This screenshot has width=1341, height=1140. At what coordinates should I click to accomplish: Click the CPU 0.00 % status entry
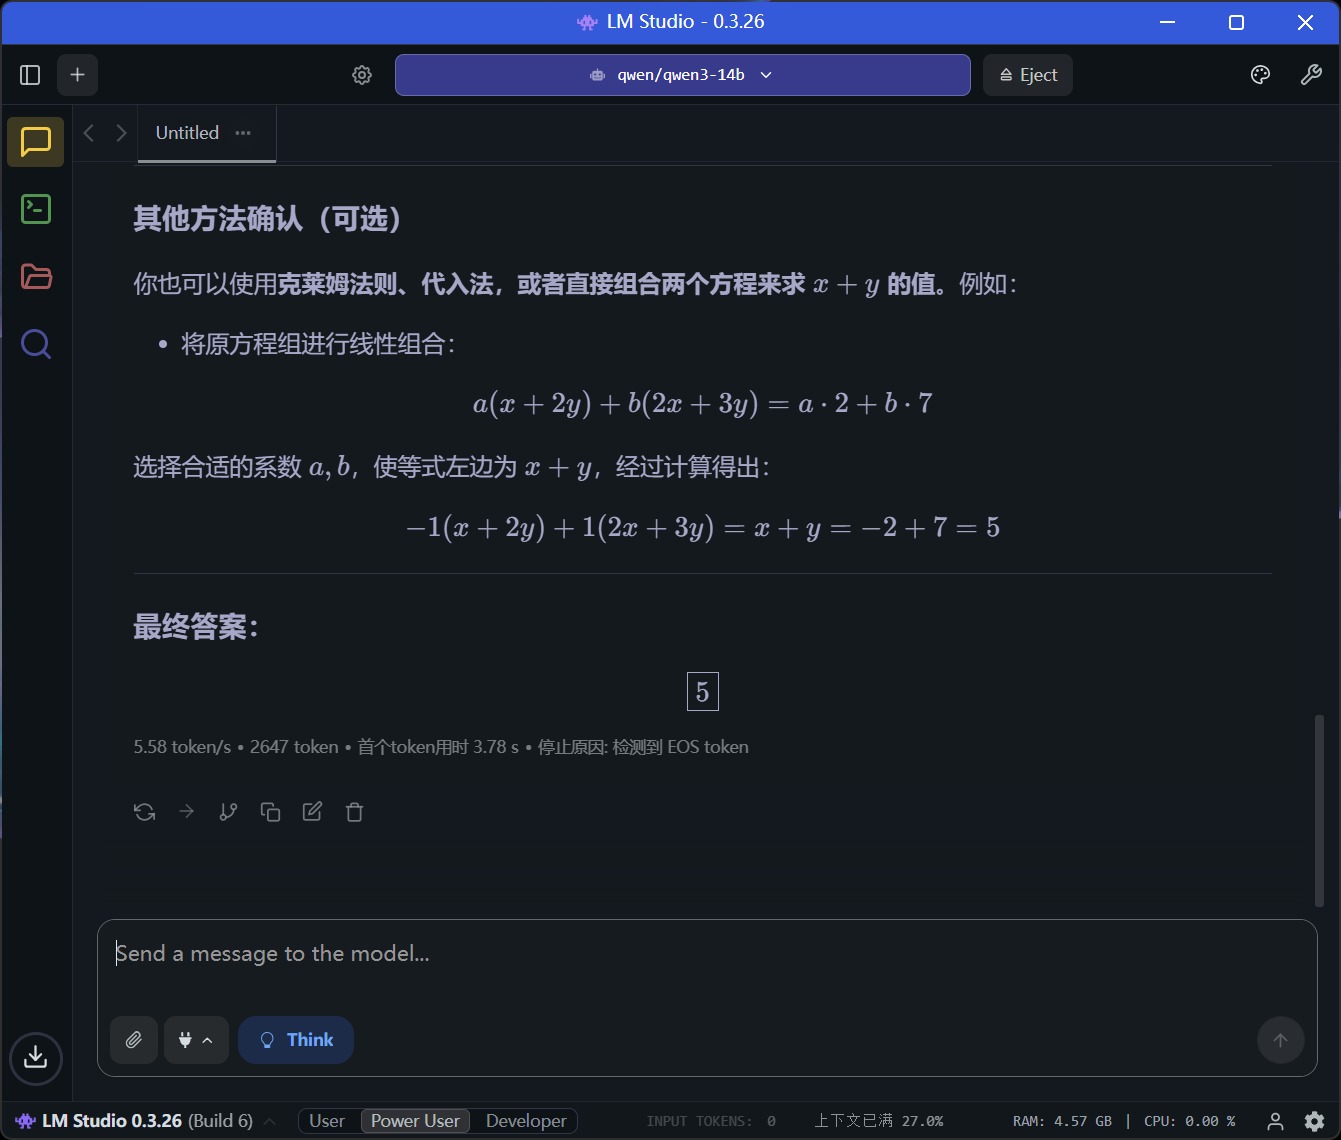pyautogui.click(x=1190, y=1121)
